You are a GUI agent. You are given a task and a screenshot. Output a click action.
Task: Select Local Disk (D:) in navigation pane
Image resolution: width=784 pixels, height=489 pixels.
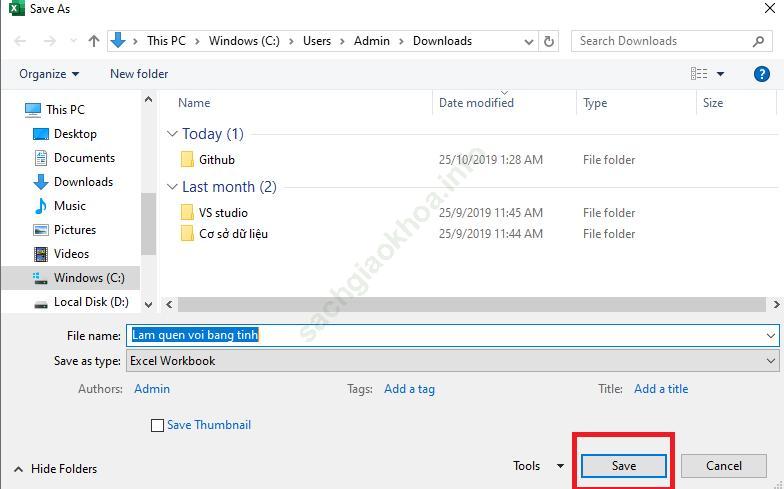91,302
